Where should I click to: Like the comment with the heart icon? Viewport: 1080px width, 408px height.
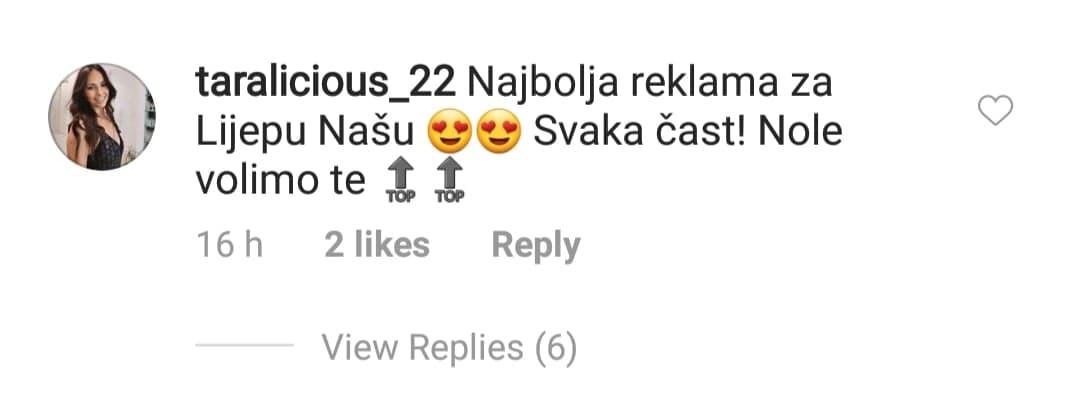click(x=996, y=110)
